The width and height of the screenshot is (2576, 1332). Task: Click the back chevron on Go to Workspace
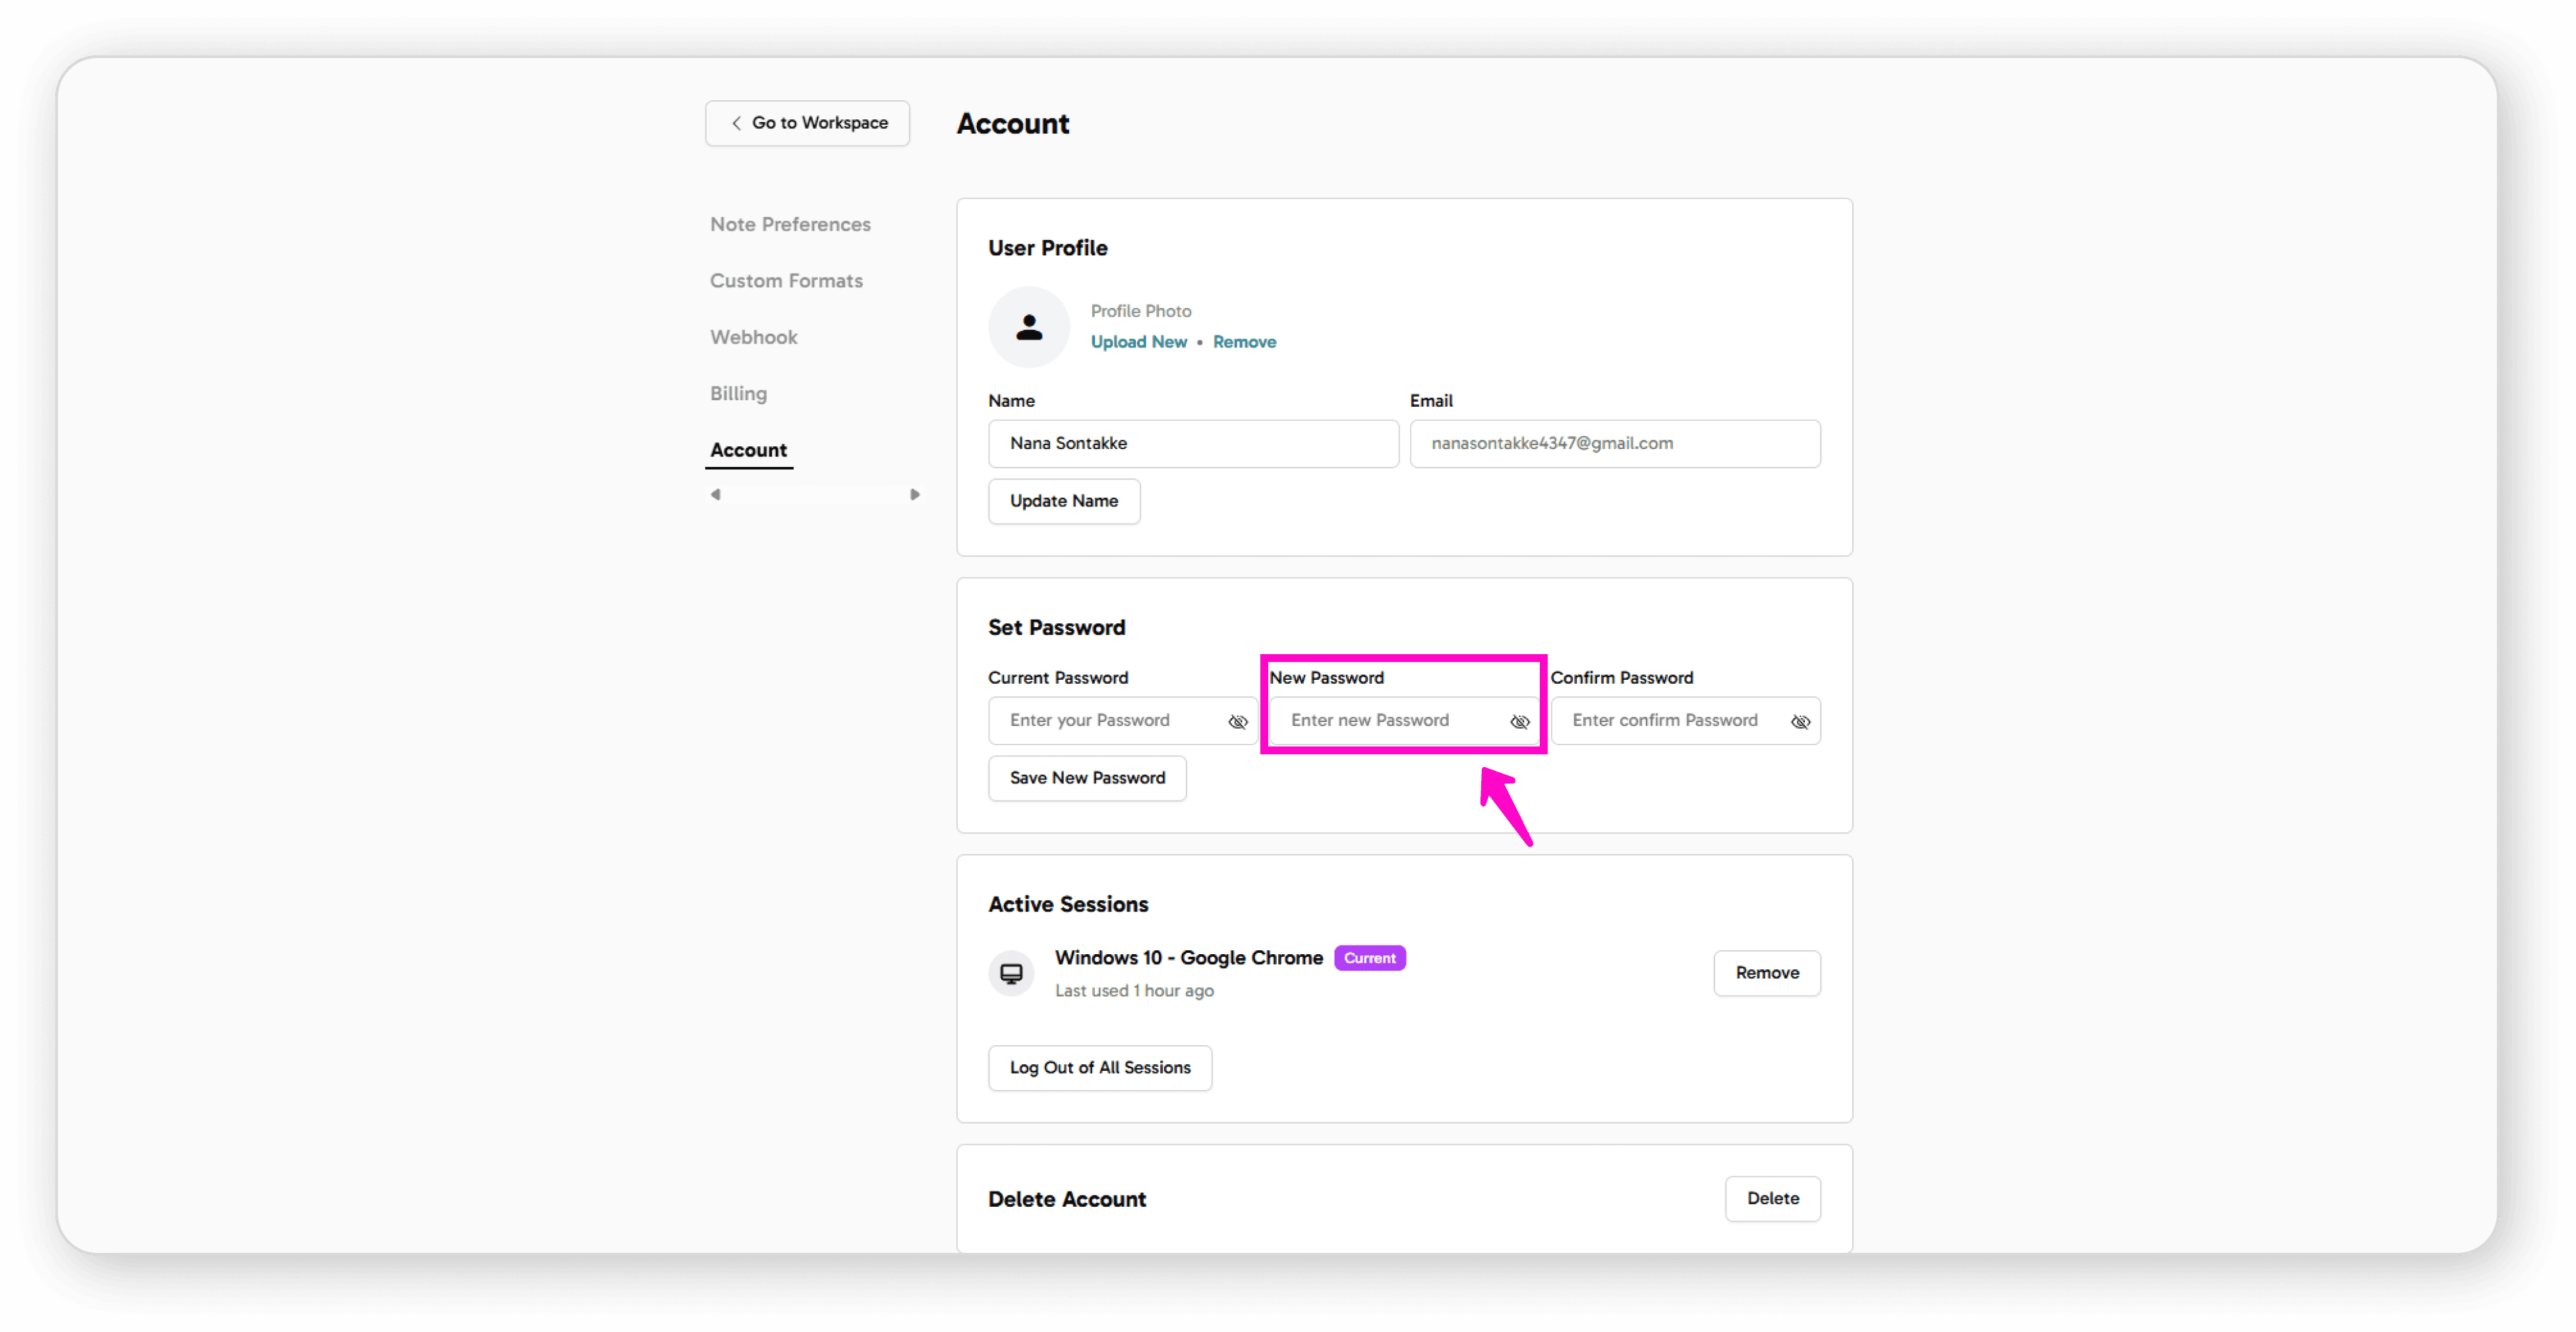point(736,123)
